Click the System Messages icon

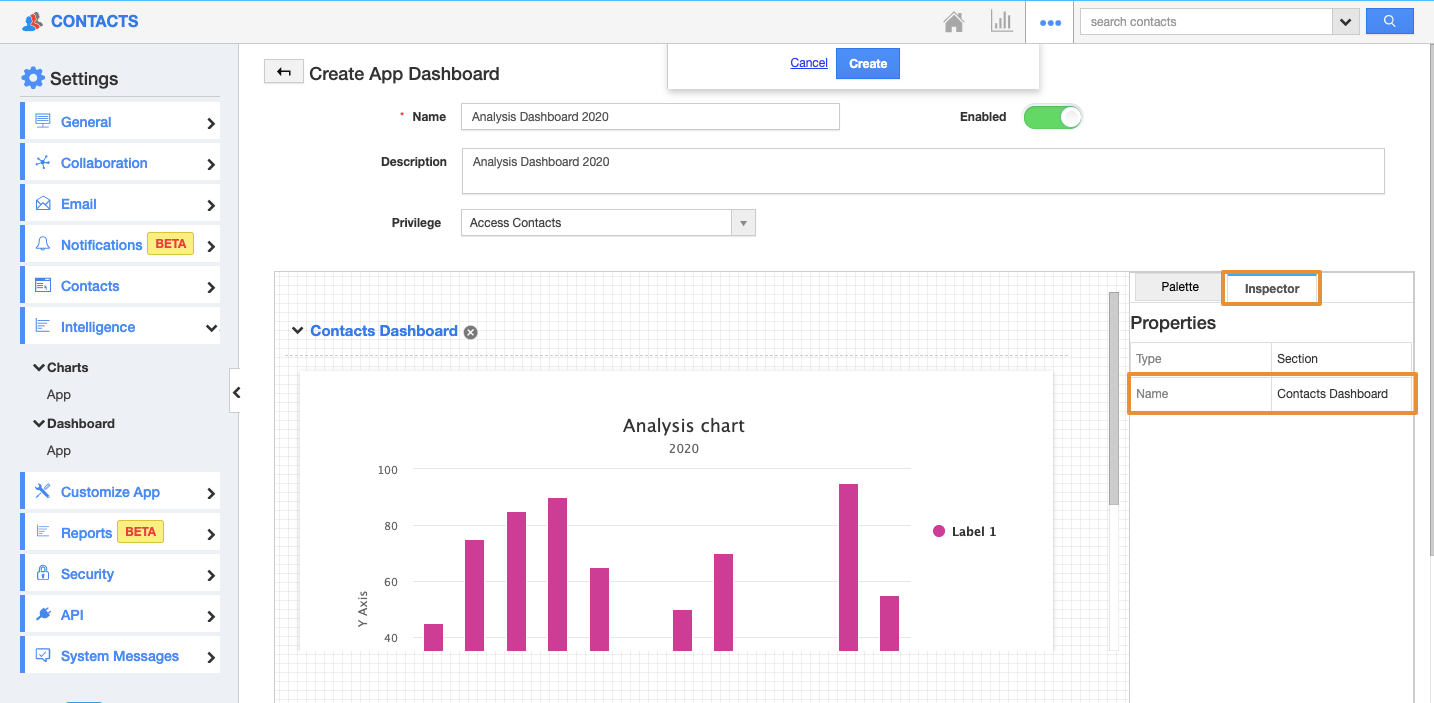point(43,655)
